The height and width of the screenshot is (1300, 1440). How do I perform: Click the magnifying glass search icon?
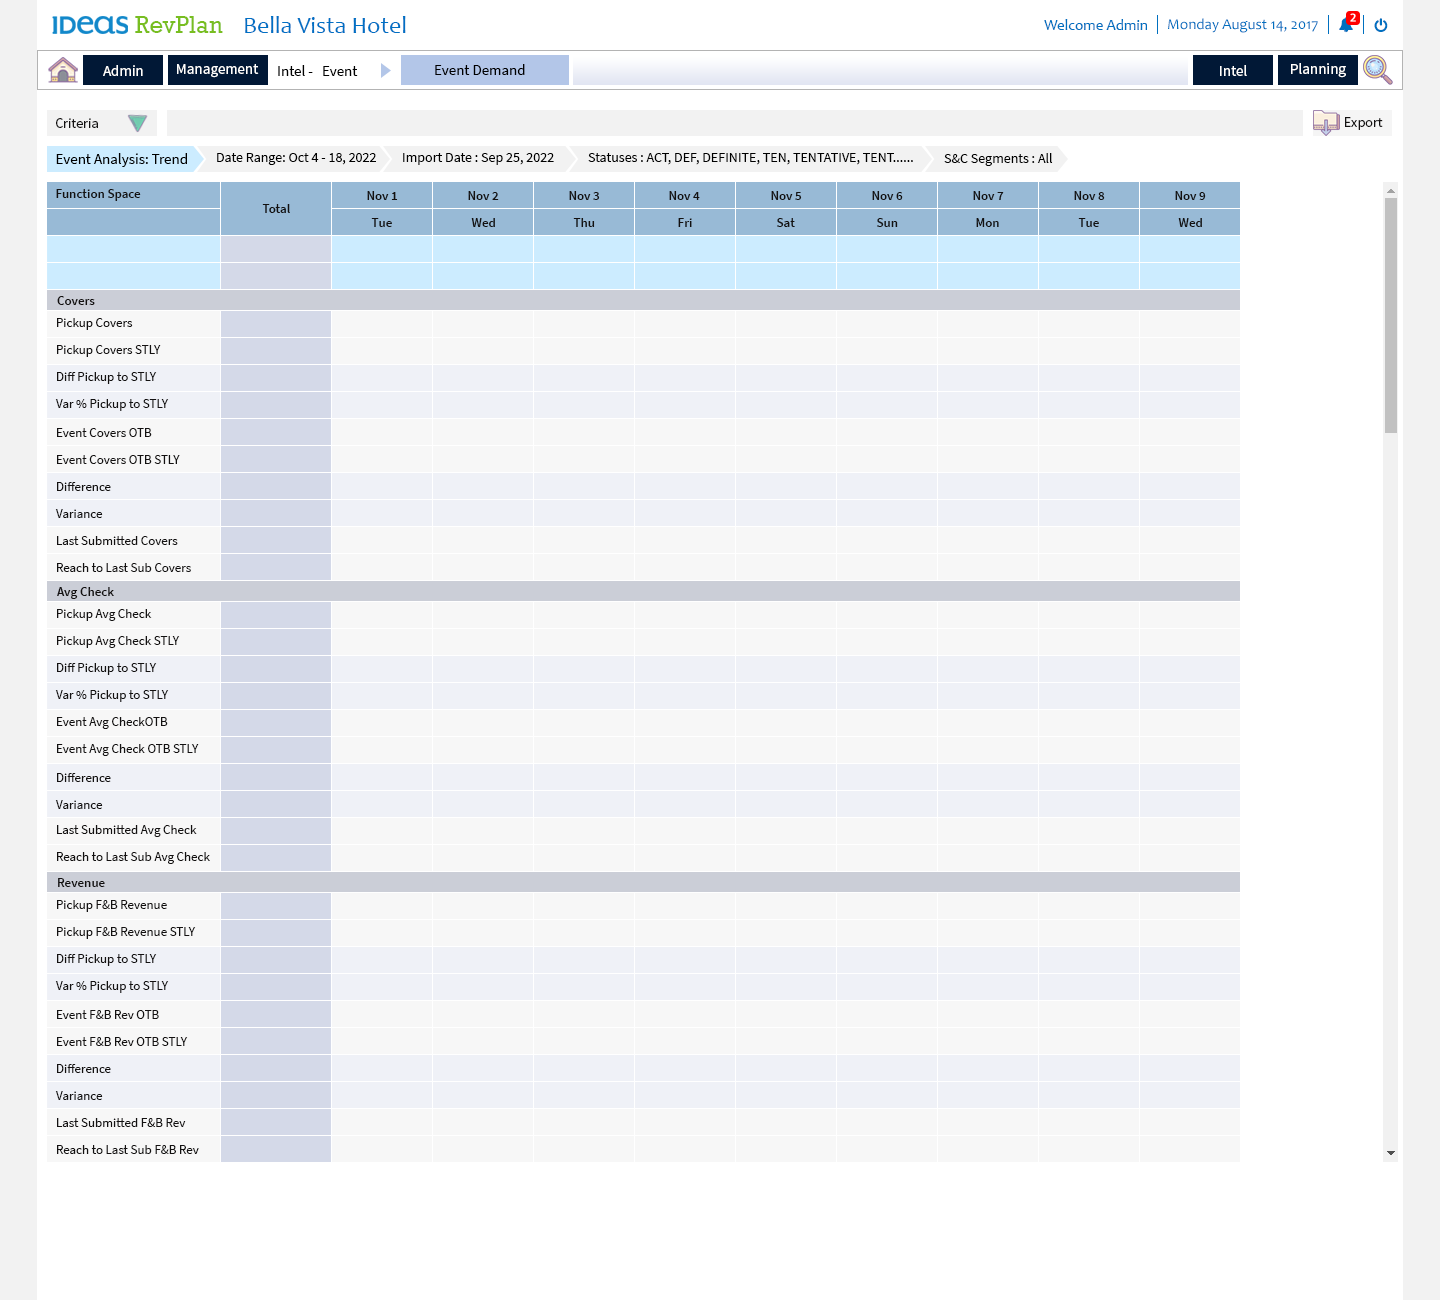point(1377,70)
